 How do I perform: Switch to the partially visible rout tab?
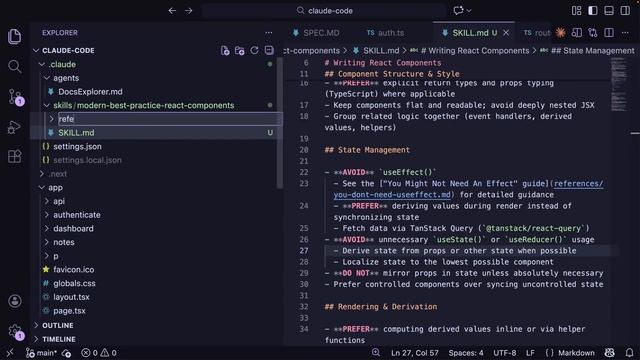click(x=537, y=33)
